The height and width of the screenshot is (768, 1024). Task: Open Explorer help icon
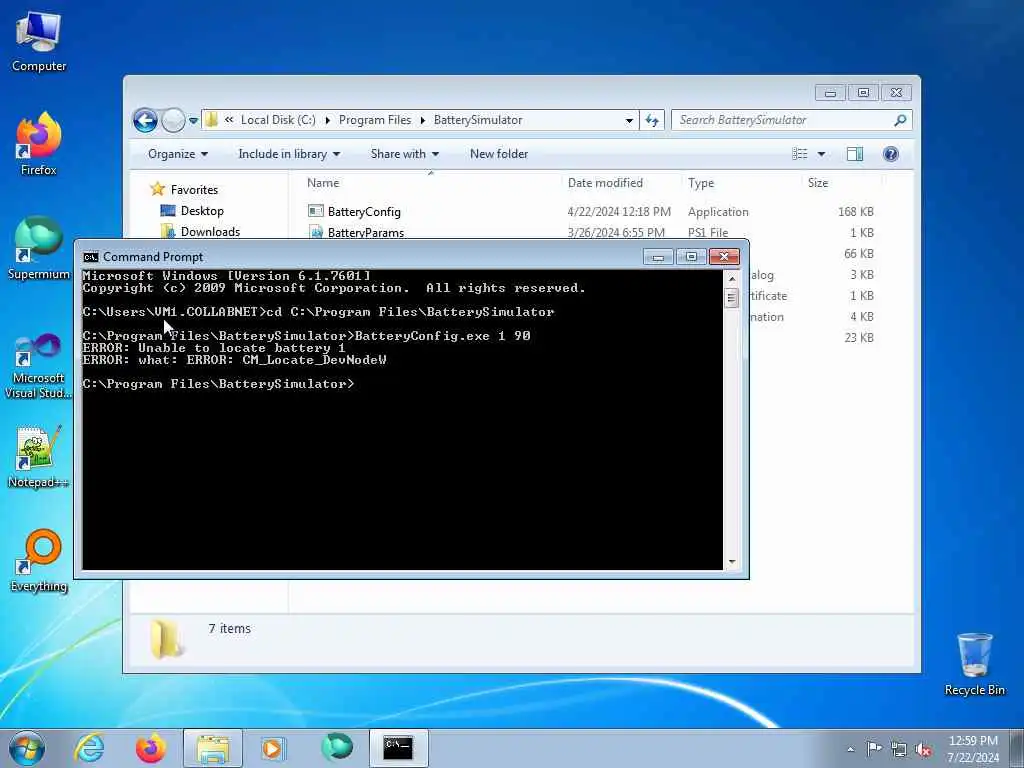click(x=891, y=154)
